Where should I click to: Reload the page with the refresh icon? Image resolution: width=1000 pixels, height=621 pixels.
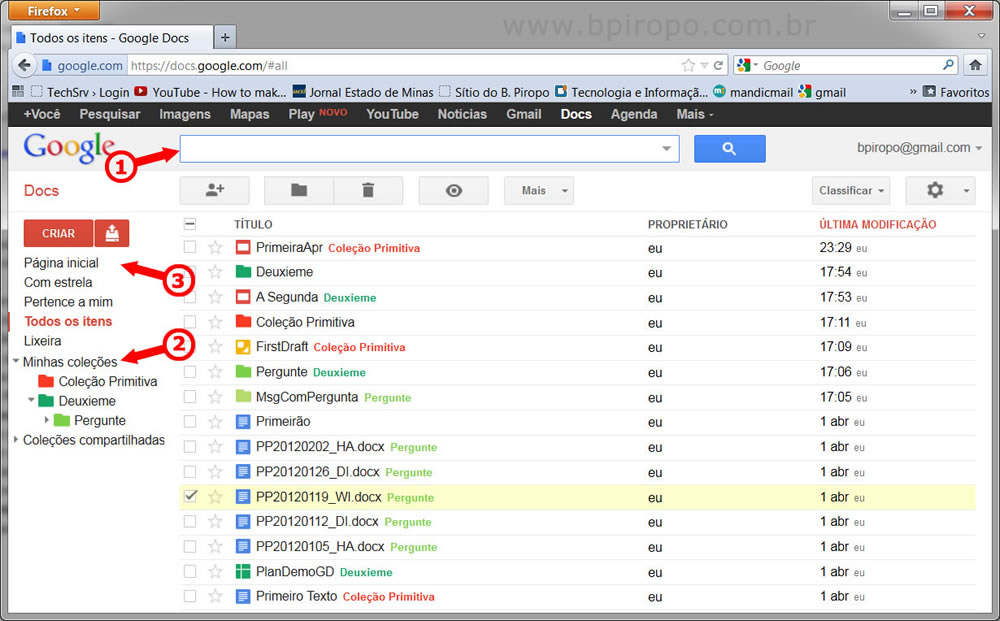[718, 65]
